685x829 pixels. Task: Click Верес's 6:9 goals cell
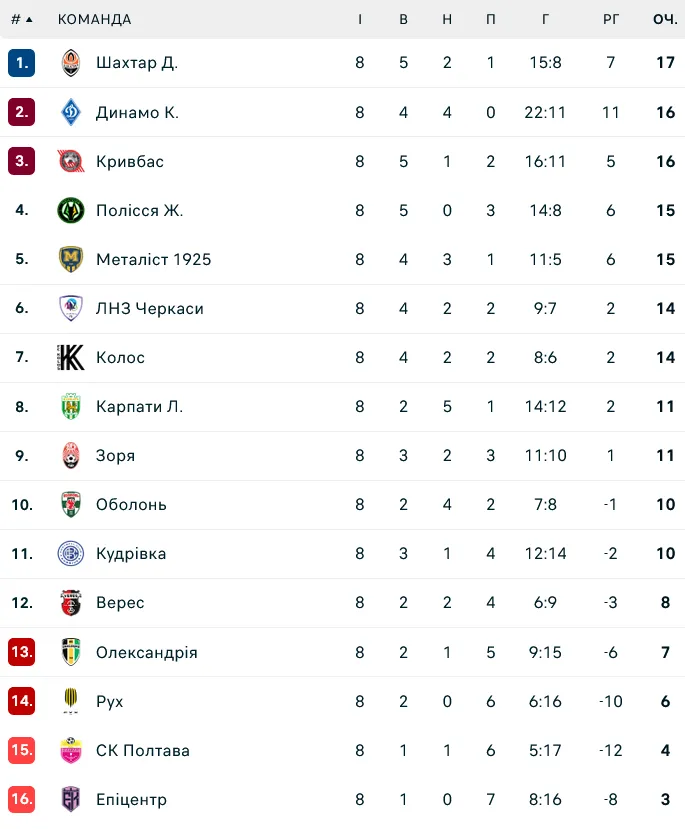pos(545,602)
